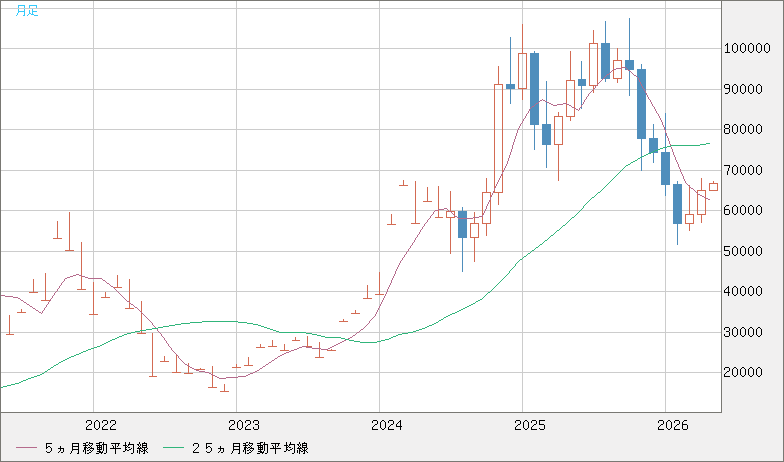This screenshot has width=784, height=462.
Task: Click the 100000 price axis label
Action: click(x=747, y=48)
